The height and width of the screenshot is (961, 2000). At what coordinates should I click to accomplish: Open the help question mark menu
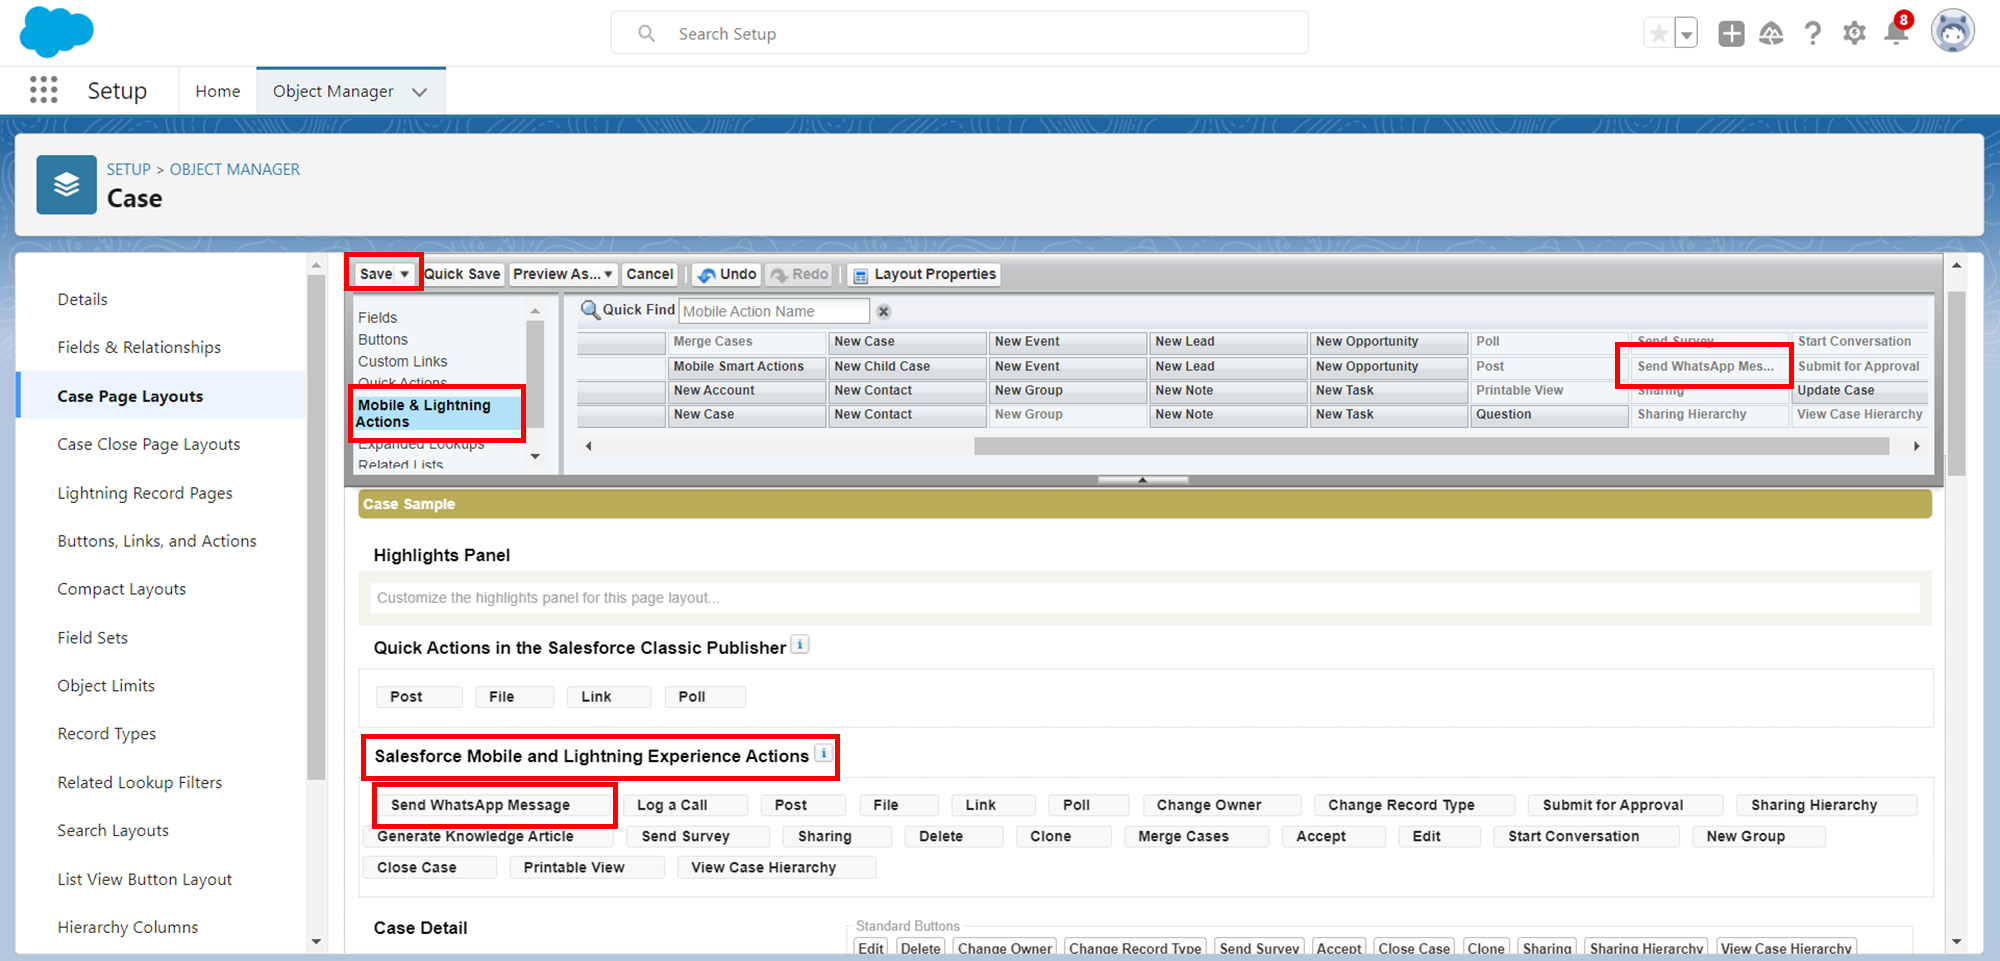click(1812, 34)
